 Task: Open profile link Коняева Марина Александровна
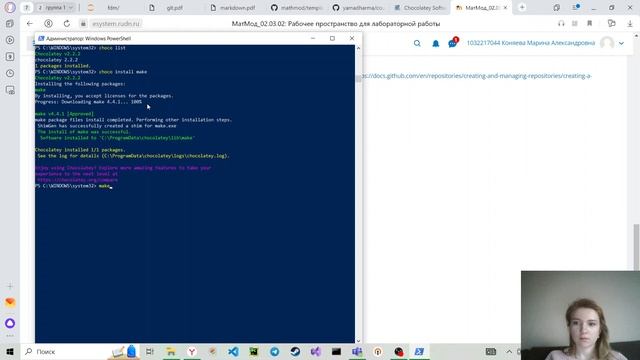[x=531, y=43]
